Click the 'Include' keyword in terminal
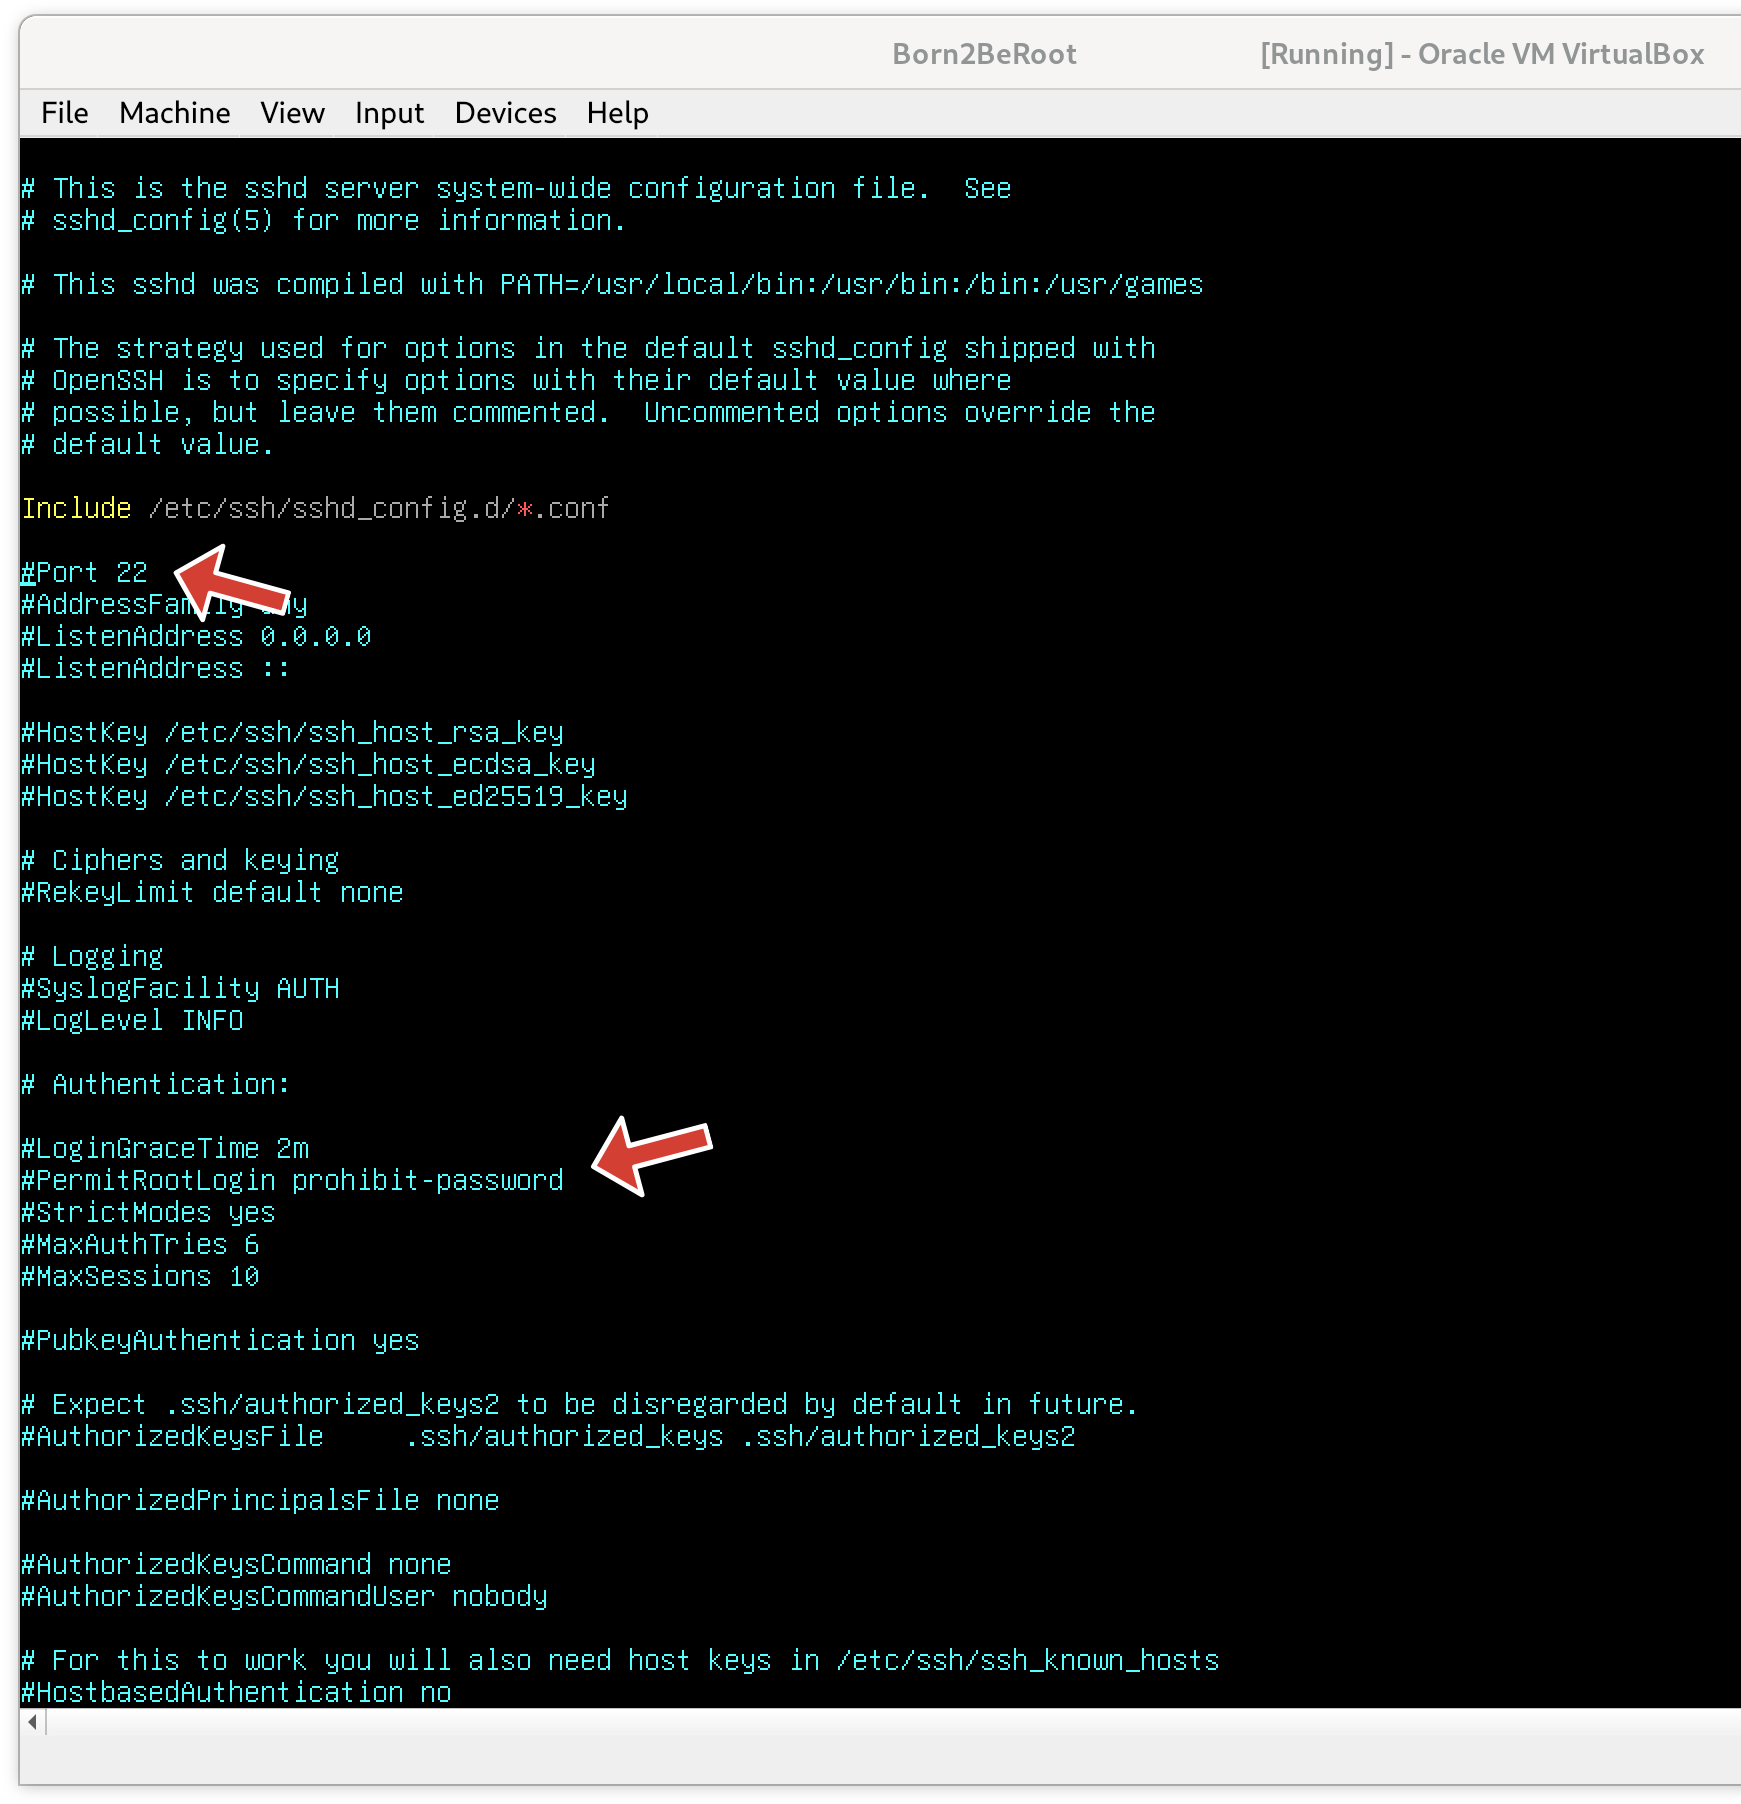Screen dimensions: 1741x1804 click(77, 508)
